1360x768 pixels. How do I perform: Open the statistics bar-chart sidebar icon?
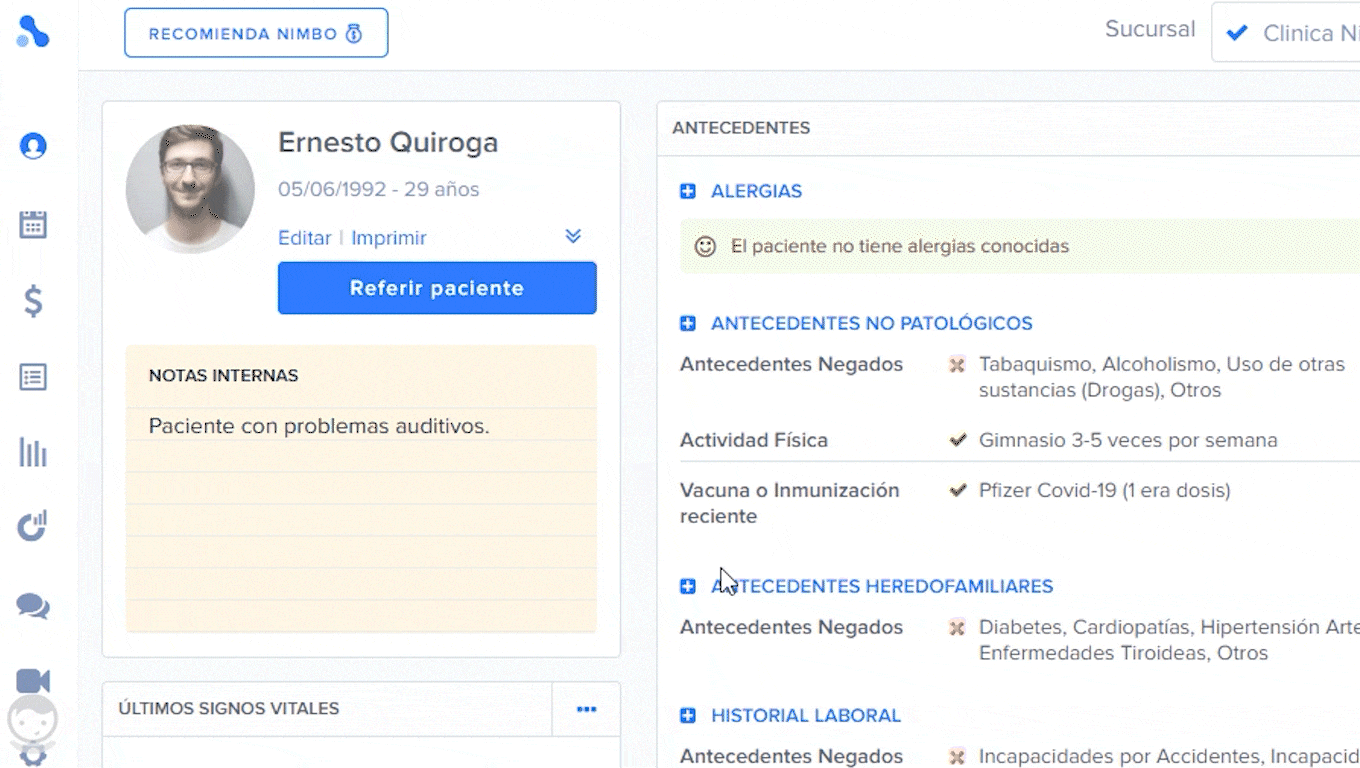(33, 453)
